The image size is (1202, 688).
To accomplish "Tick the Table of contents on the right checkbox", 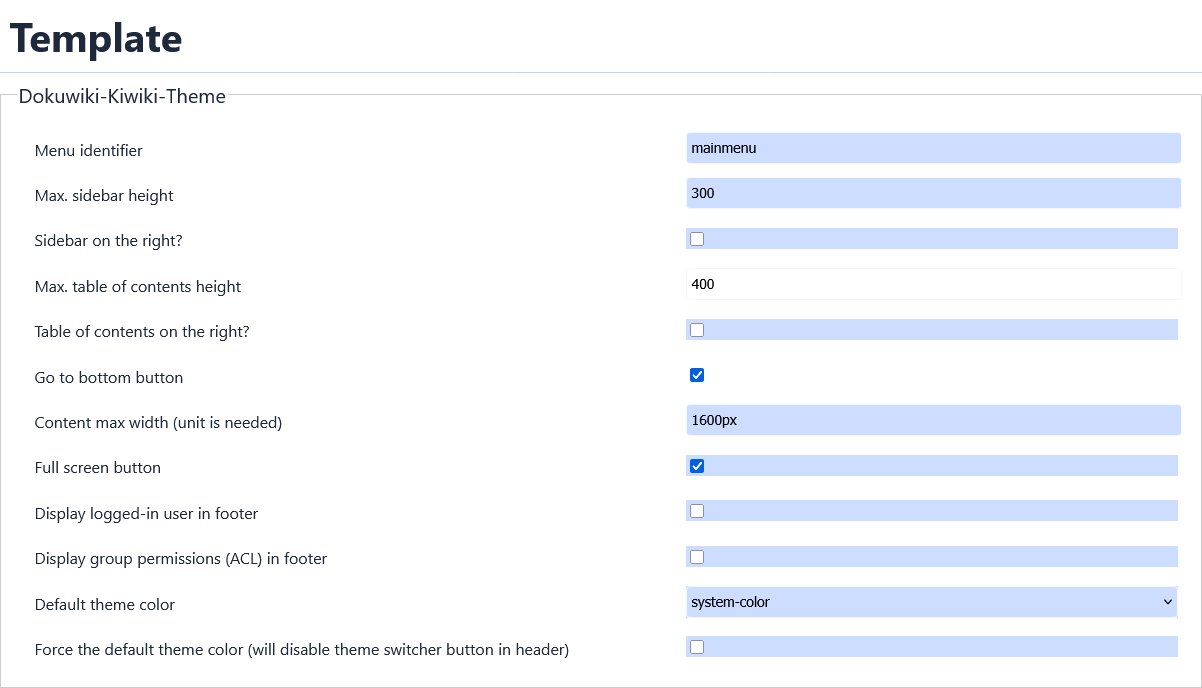I will (x=697, y=330).
